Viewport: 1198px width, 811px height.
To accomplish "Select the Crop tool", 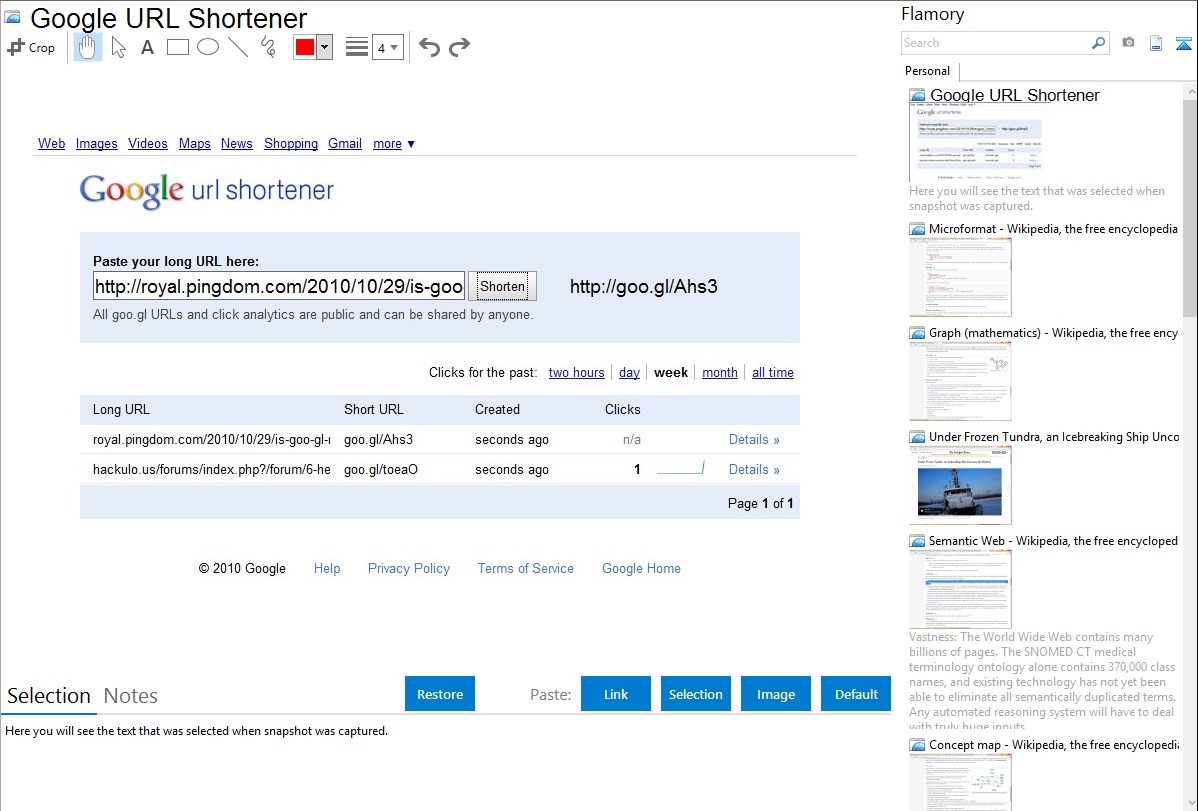I will pos(31,47).
